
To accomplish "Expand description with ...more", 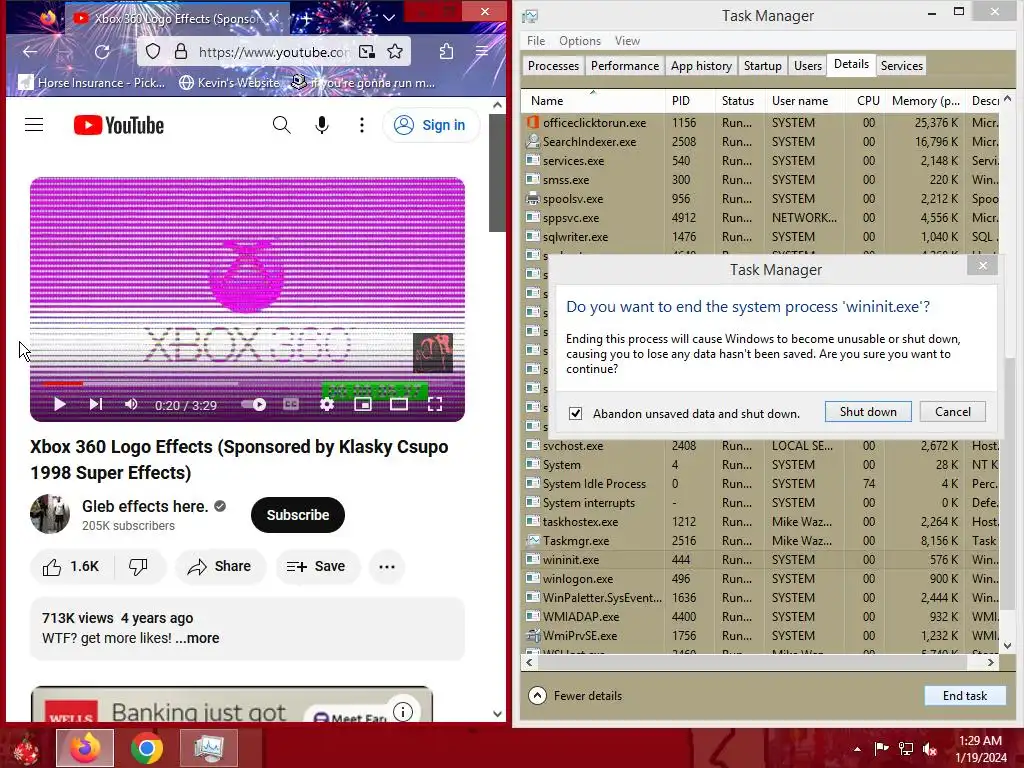I will click(x=197, y=638).
